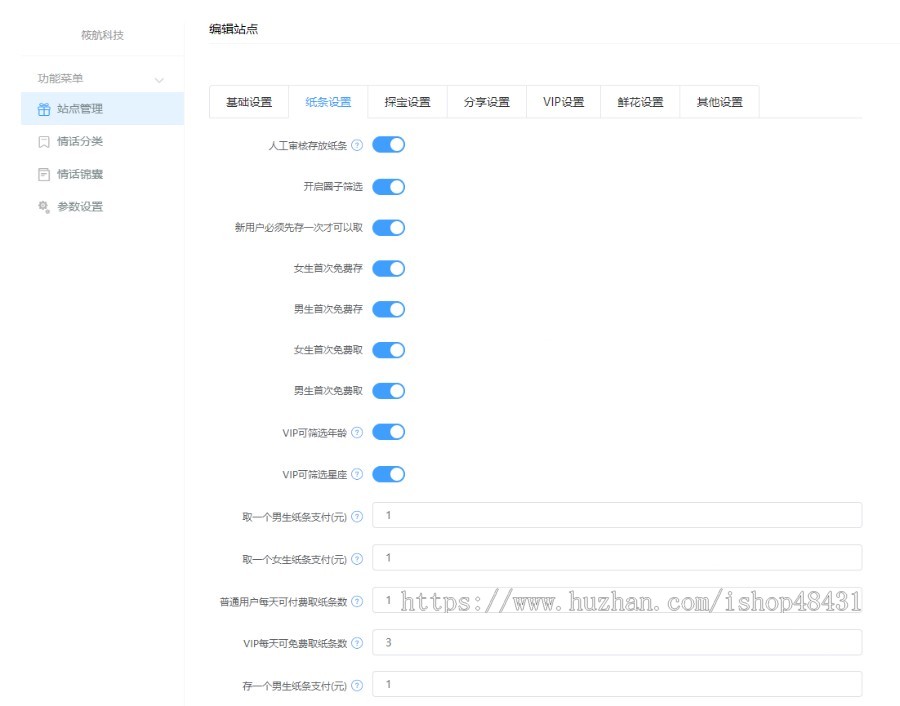Screen dimensions: 900x706
Task: Click the 编辑站点 page heading
Action: (x=234, y=29)
